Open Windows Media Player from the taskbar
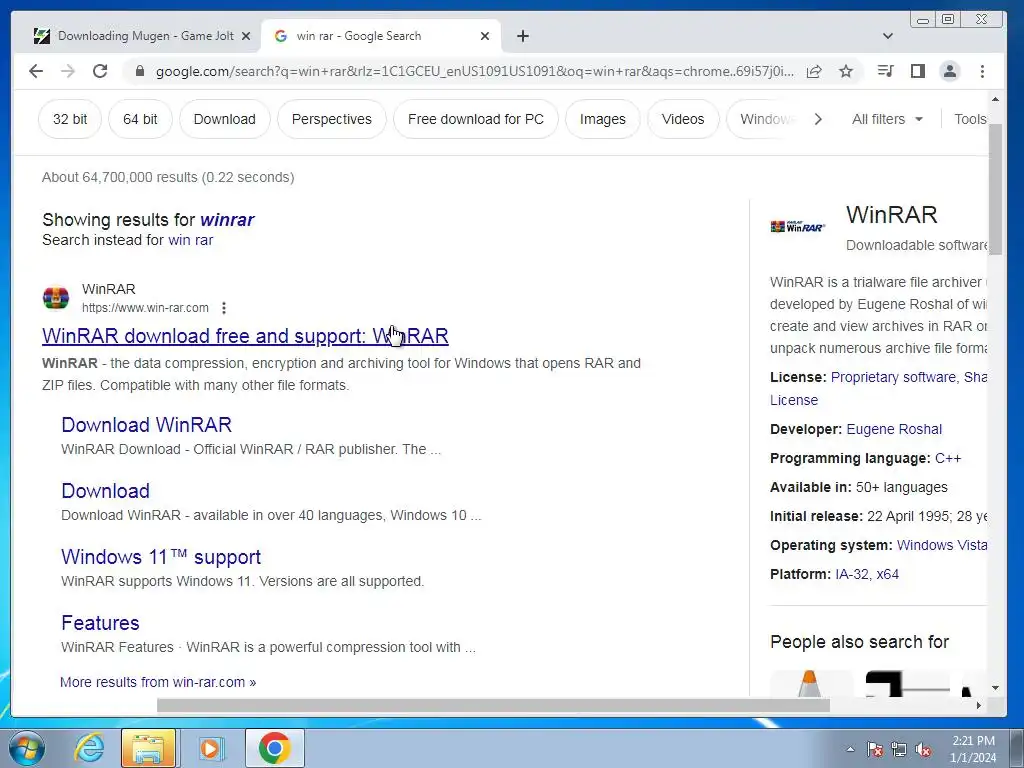1024x768 pixels. pos(211,748)
